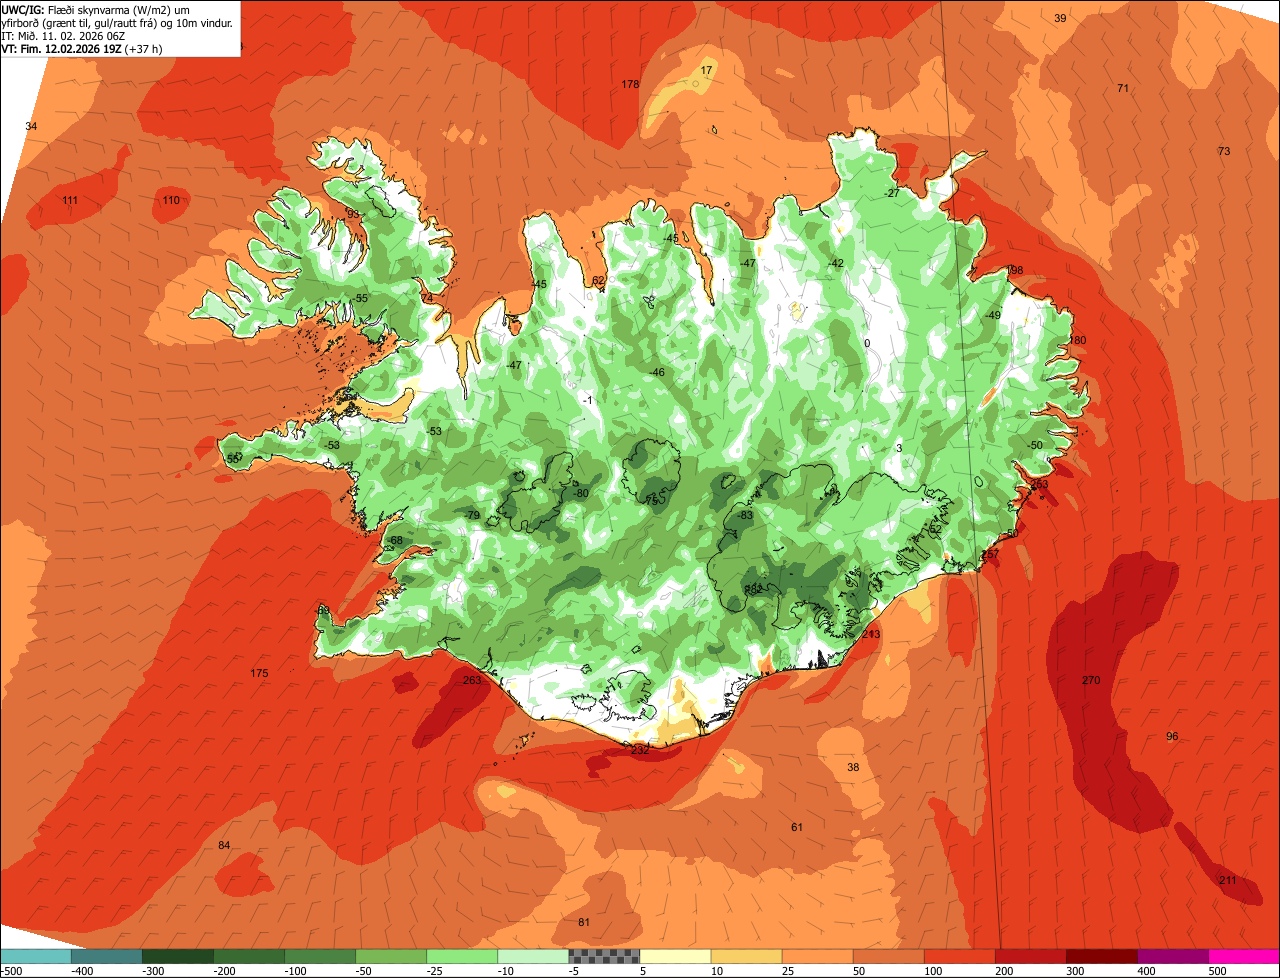1280x978 pixels.
Task: Click the '270' value in the dark red band
Action: (x=1091, y=680)
